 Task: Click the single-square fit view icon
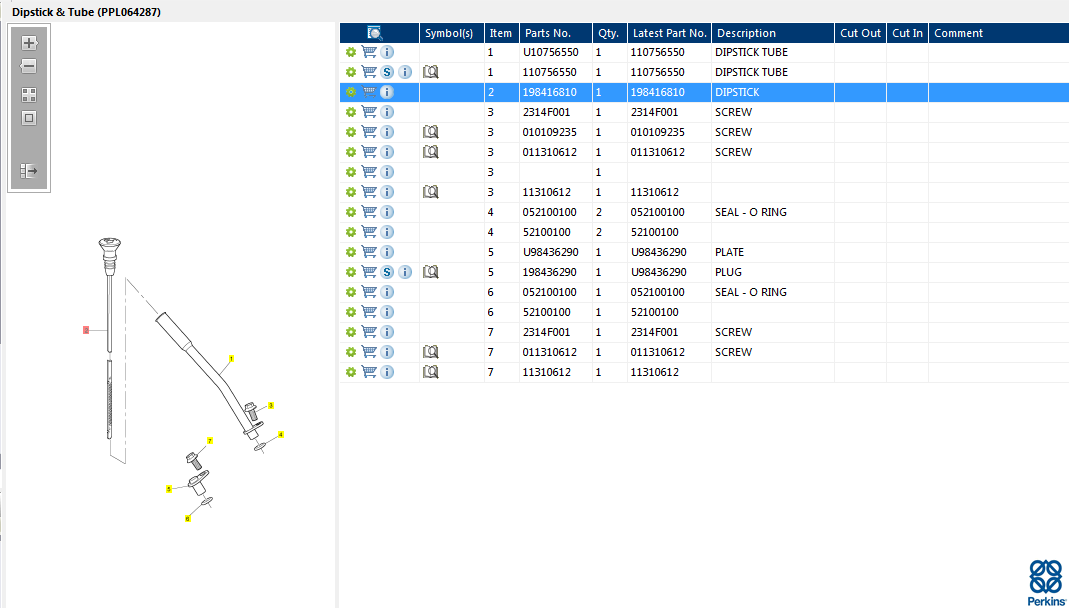coord(29,118)
